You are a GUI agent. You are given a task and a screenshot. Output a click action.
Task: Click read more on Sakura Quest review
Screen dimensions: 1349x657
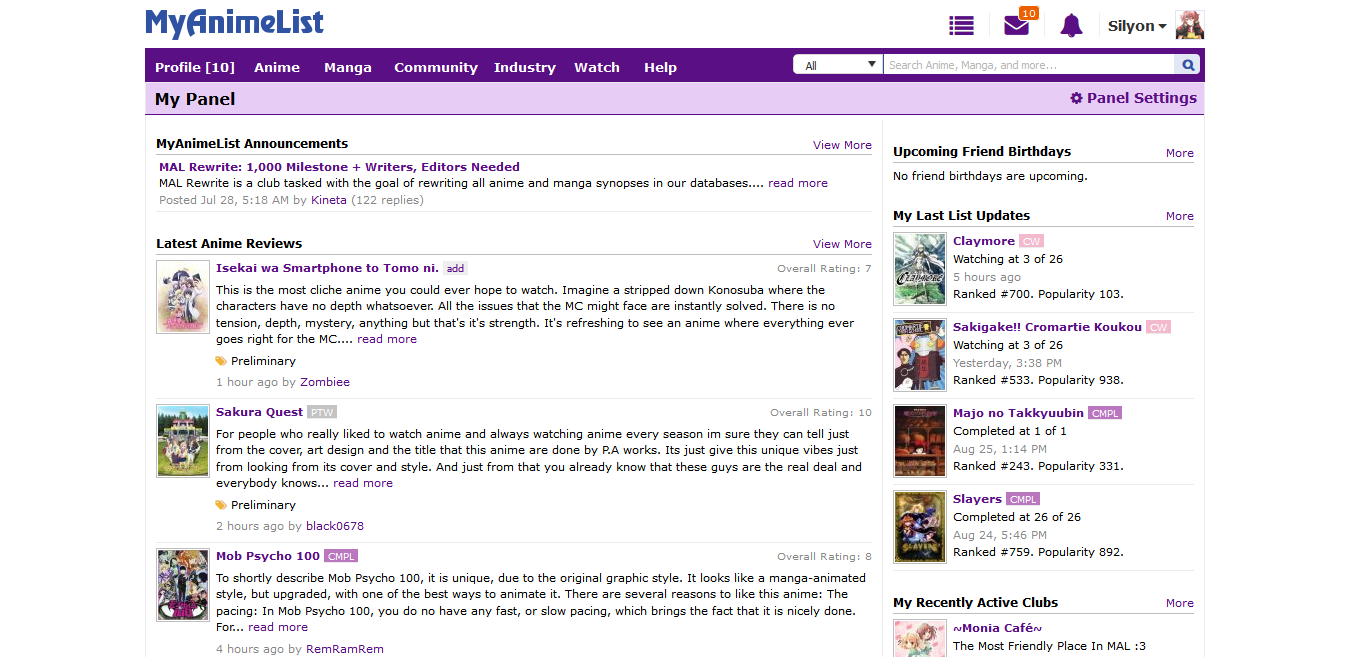(x=363, y=483)
